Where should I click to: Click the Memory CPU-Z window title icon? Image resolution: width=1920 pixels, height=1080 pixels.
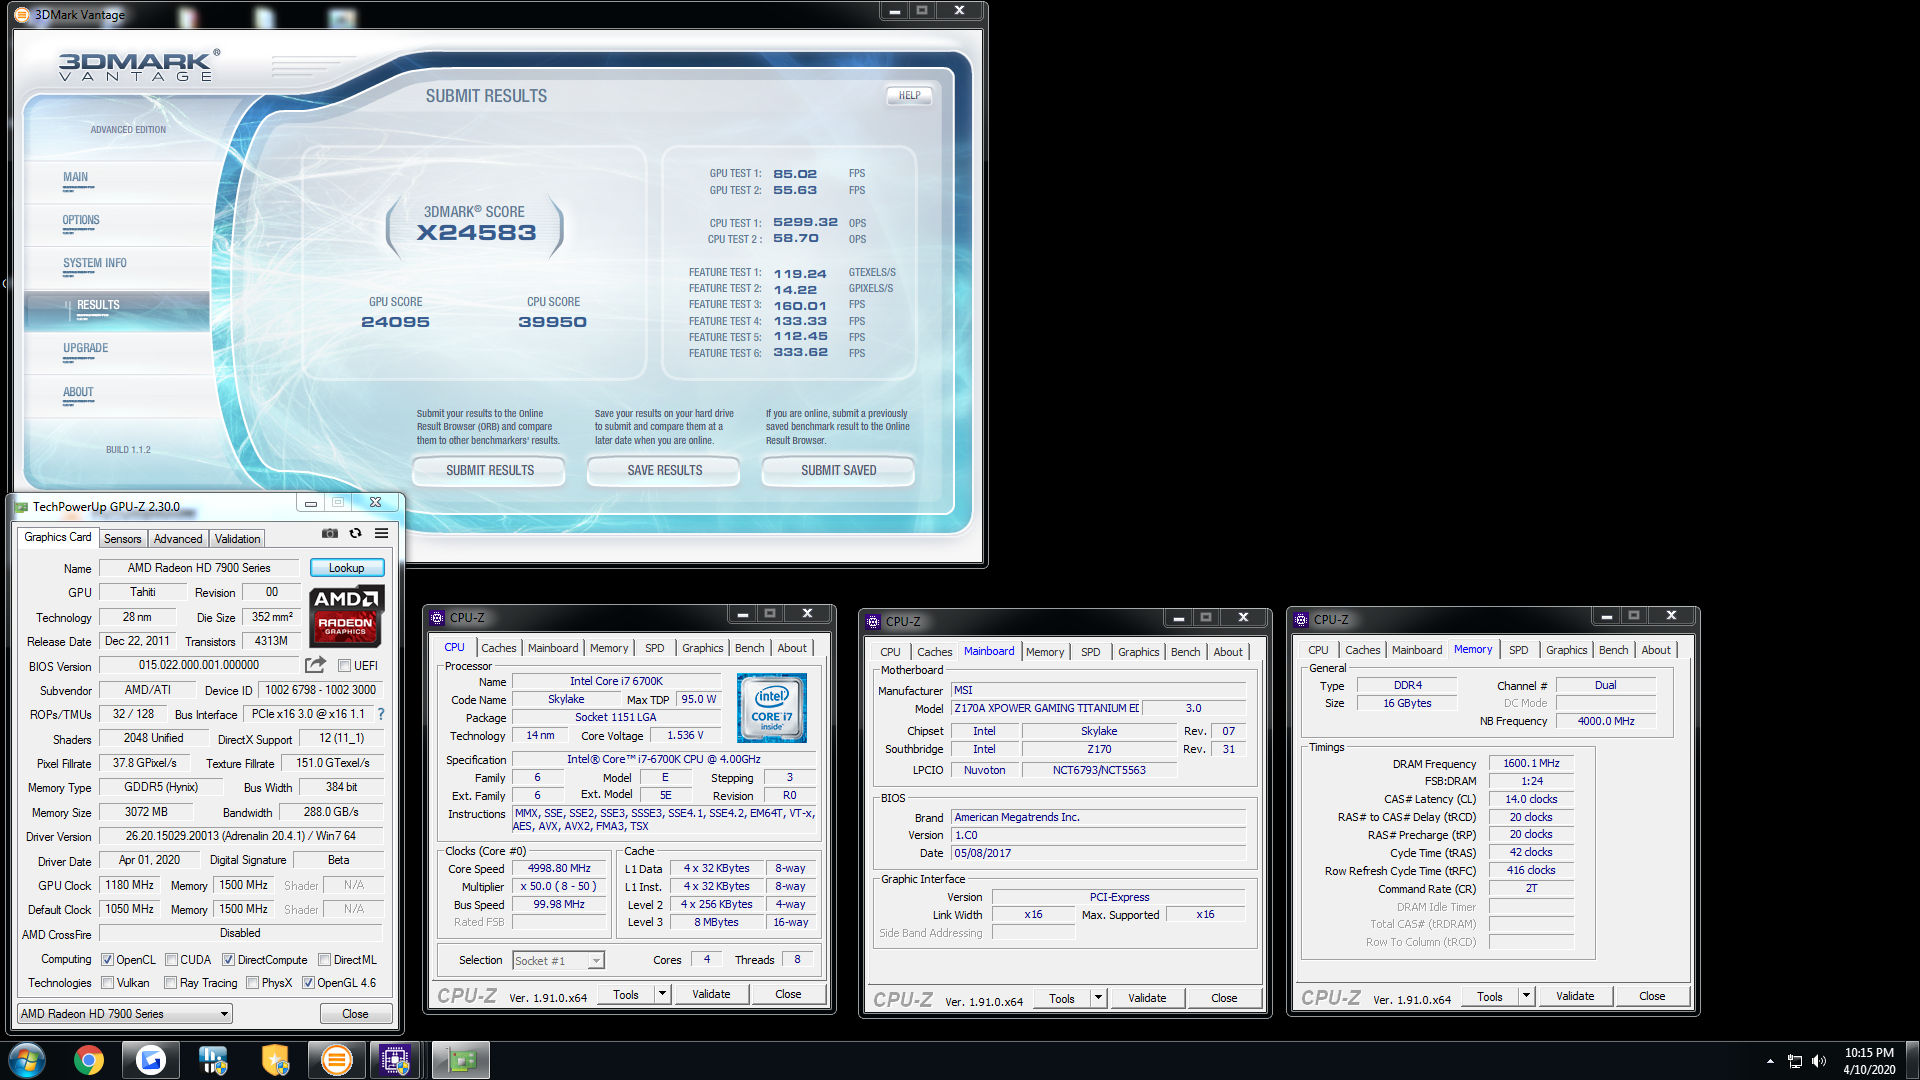tap(1301, 619)
